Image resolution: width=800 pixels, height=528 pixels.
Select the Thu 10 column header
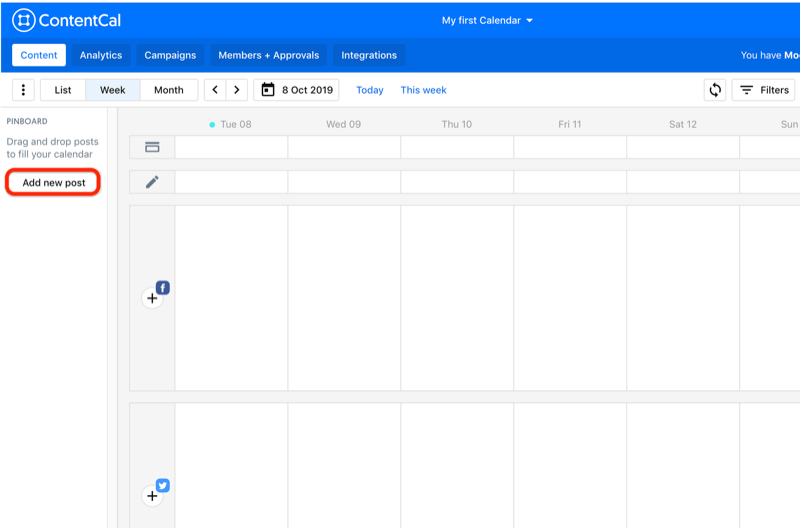(457, 124)
